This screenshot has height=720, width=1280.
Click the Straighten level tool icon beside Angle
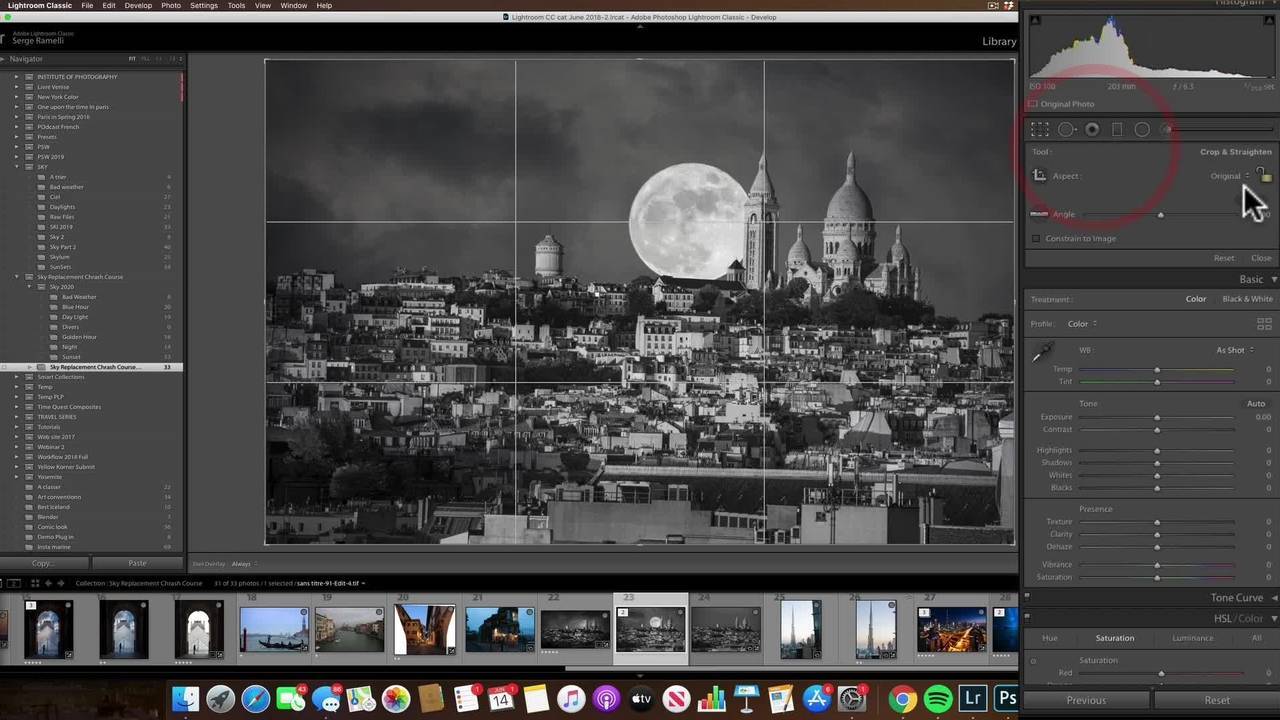1039,214
